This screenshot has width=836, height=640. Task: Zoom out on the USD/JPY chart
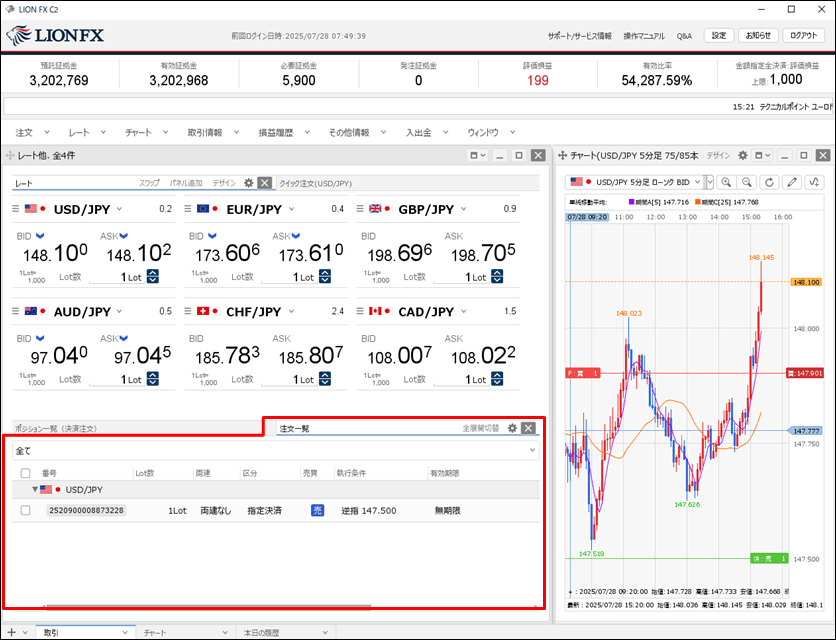(746, 182)
